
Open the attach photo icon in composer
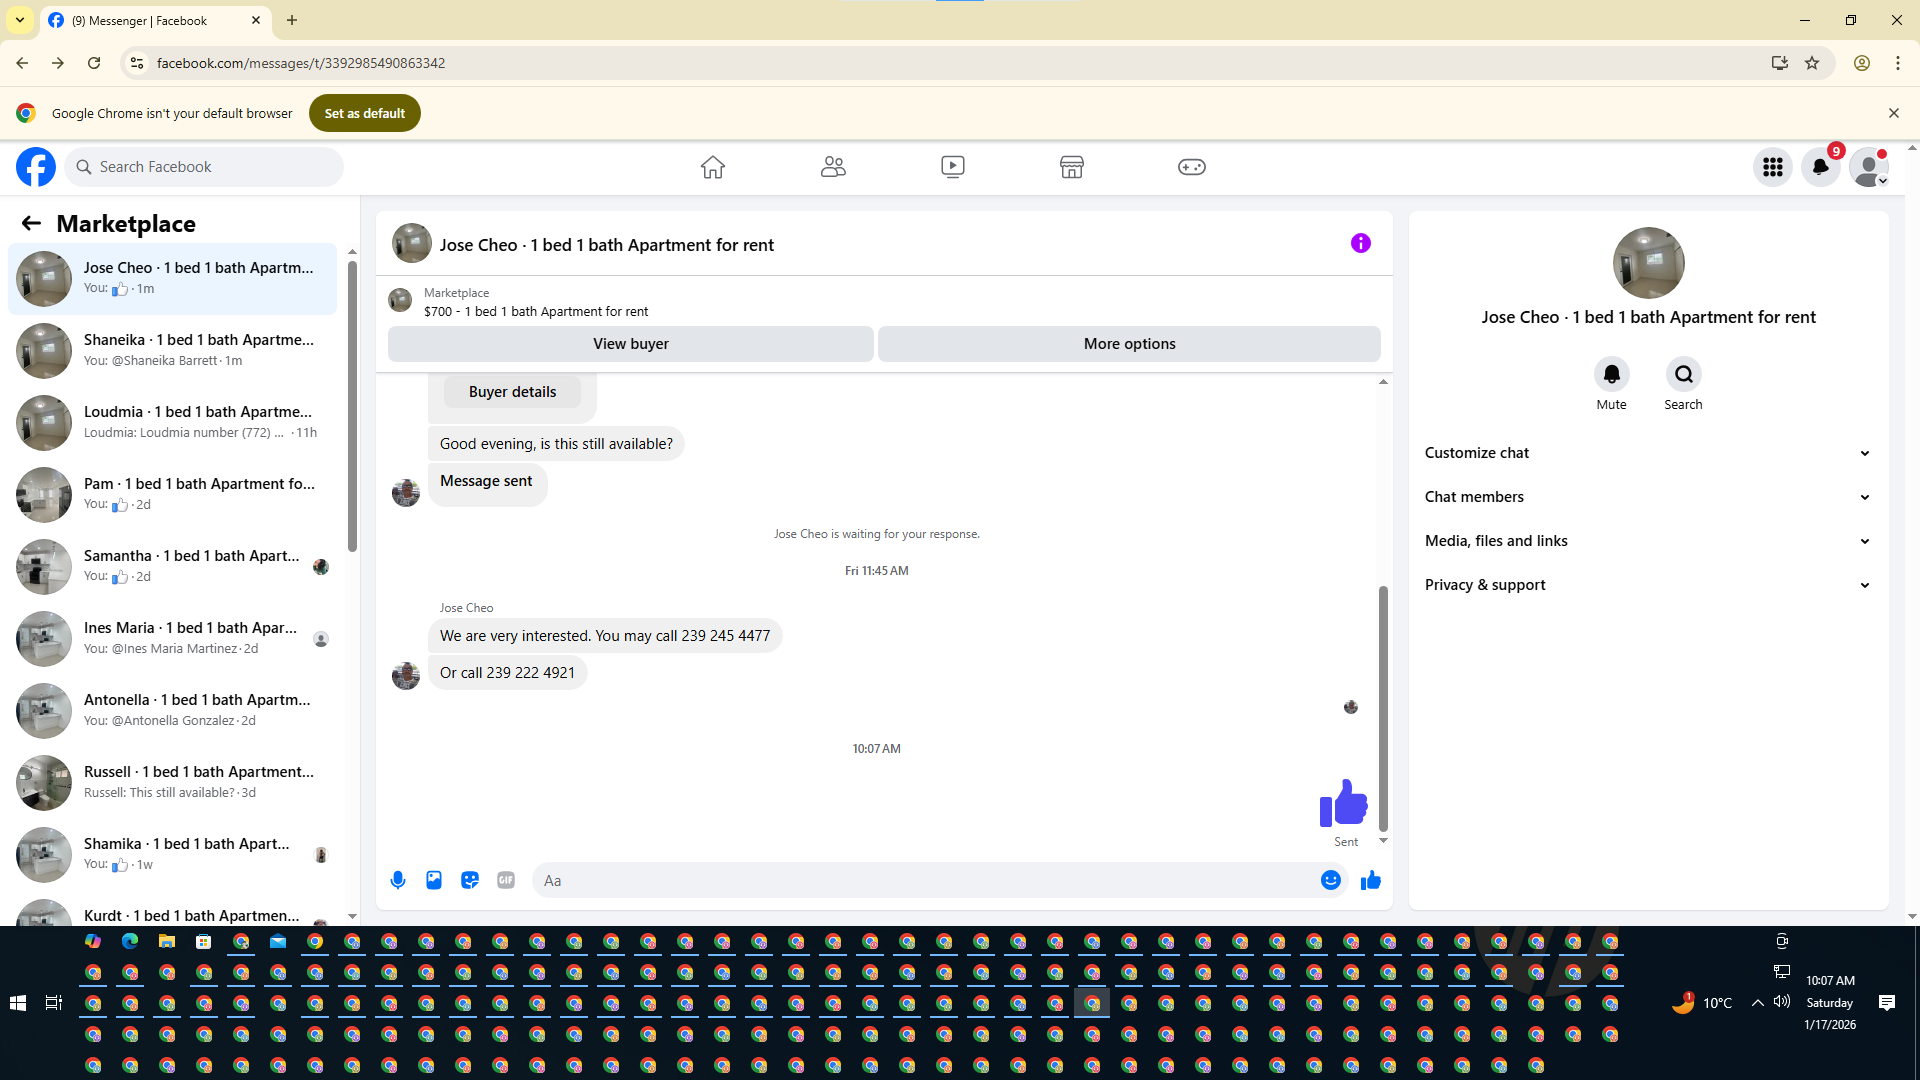(x=434, y=880)
